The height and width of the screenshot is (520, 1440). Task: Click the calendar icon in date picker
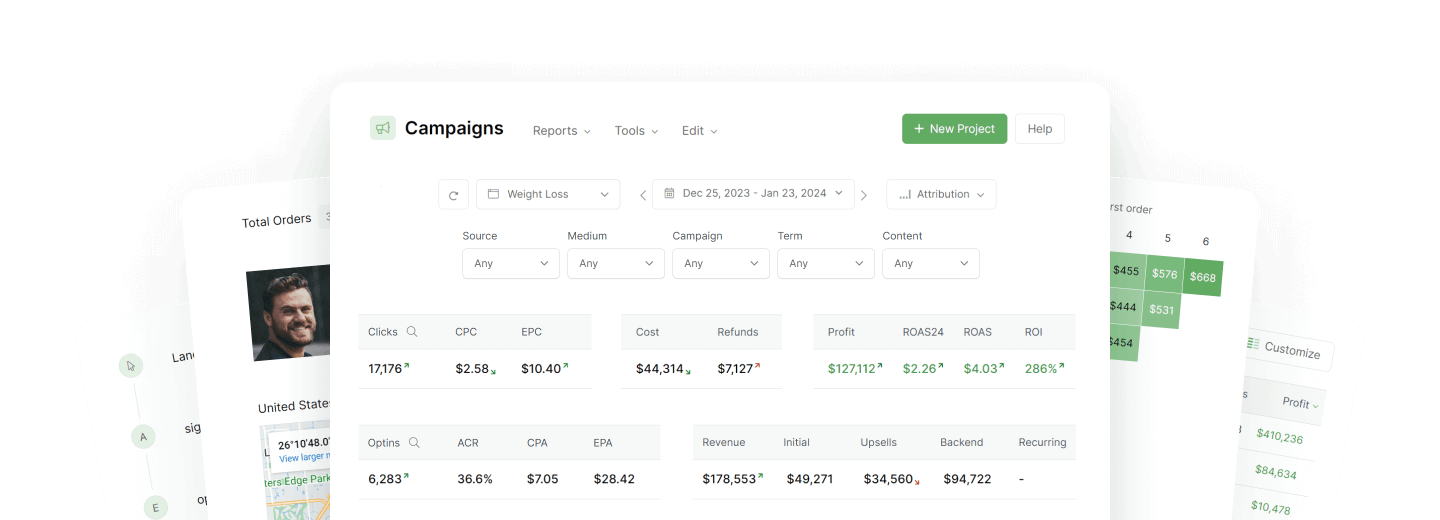668,194
